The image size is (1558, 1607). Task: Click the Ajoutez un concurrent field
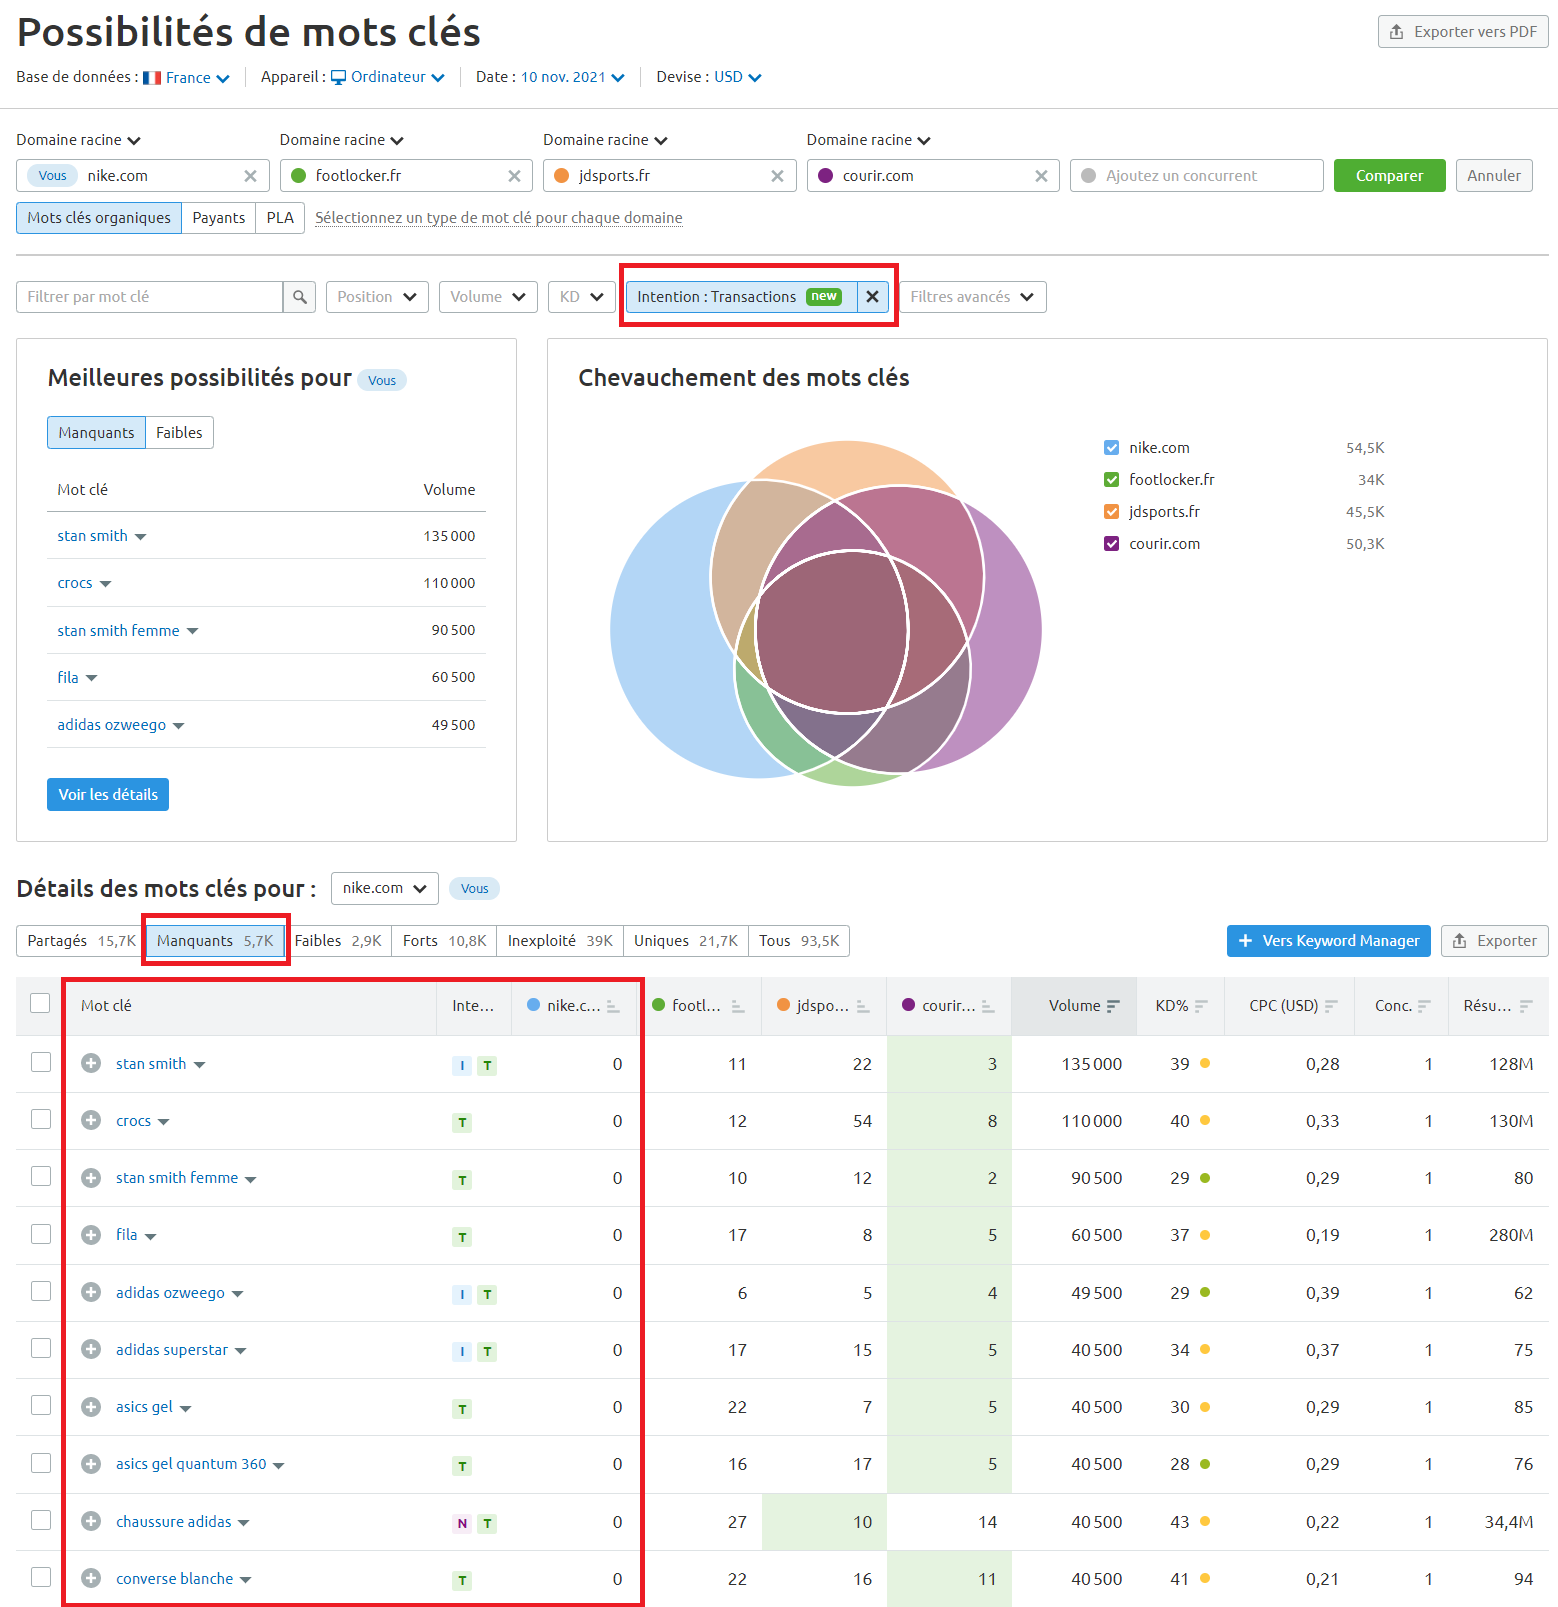pos(1196,176)
